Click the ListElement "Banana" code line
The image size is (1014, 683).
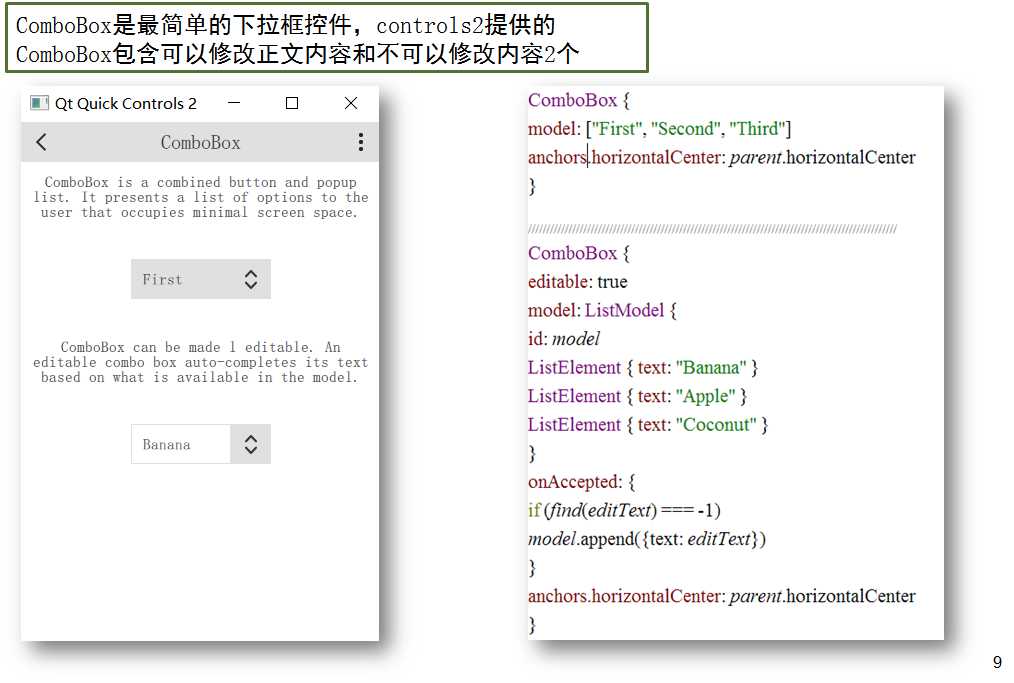pyautogui.click(x=643, y=367)
